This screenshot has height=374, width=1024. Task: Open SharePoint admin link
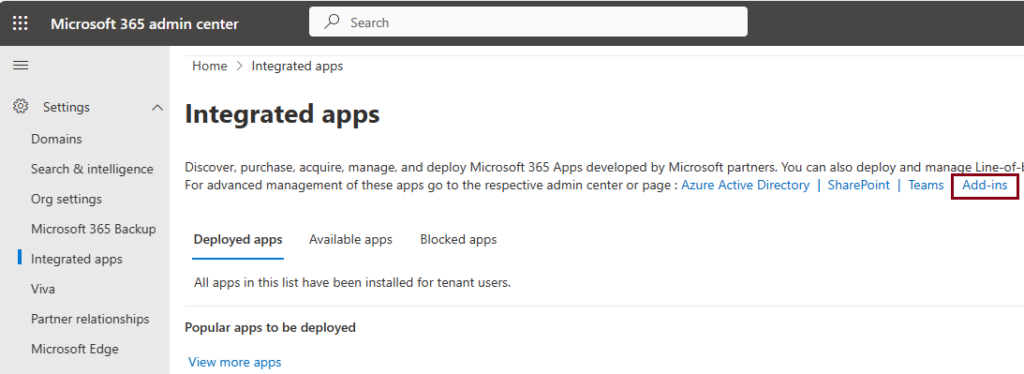click(859, 185)
